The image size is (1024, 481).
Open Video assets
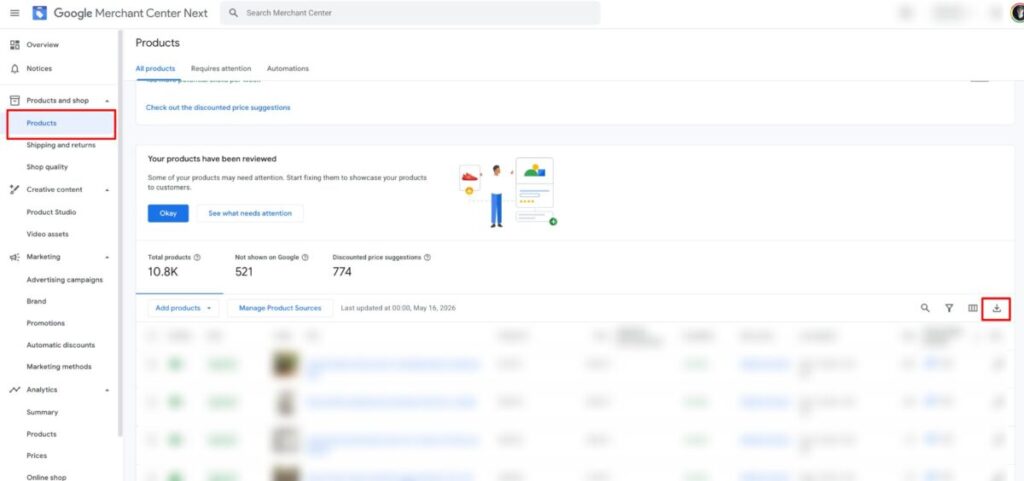[x=47, y=234]
